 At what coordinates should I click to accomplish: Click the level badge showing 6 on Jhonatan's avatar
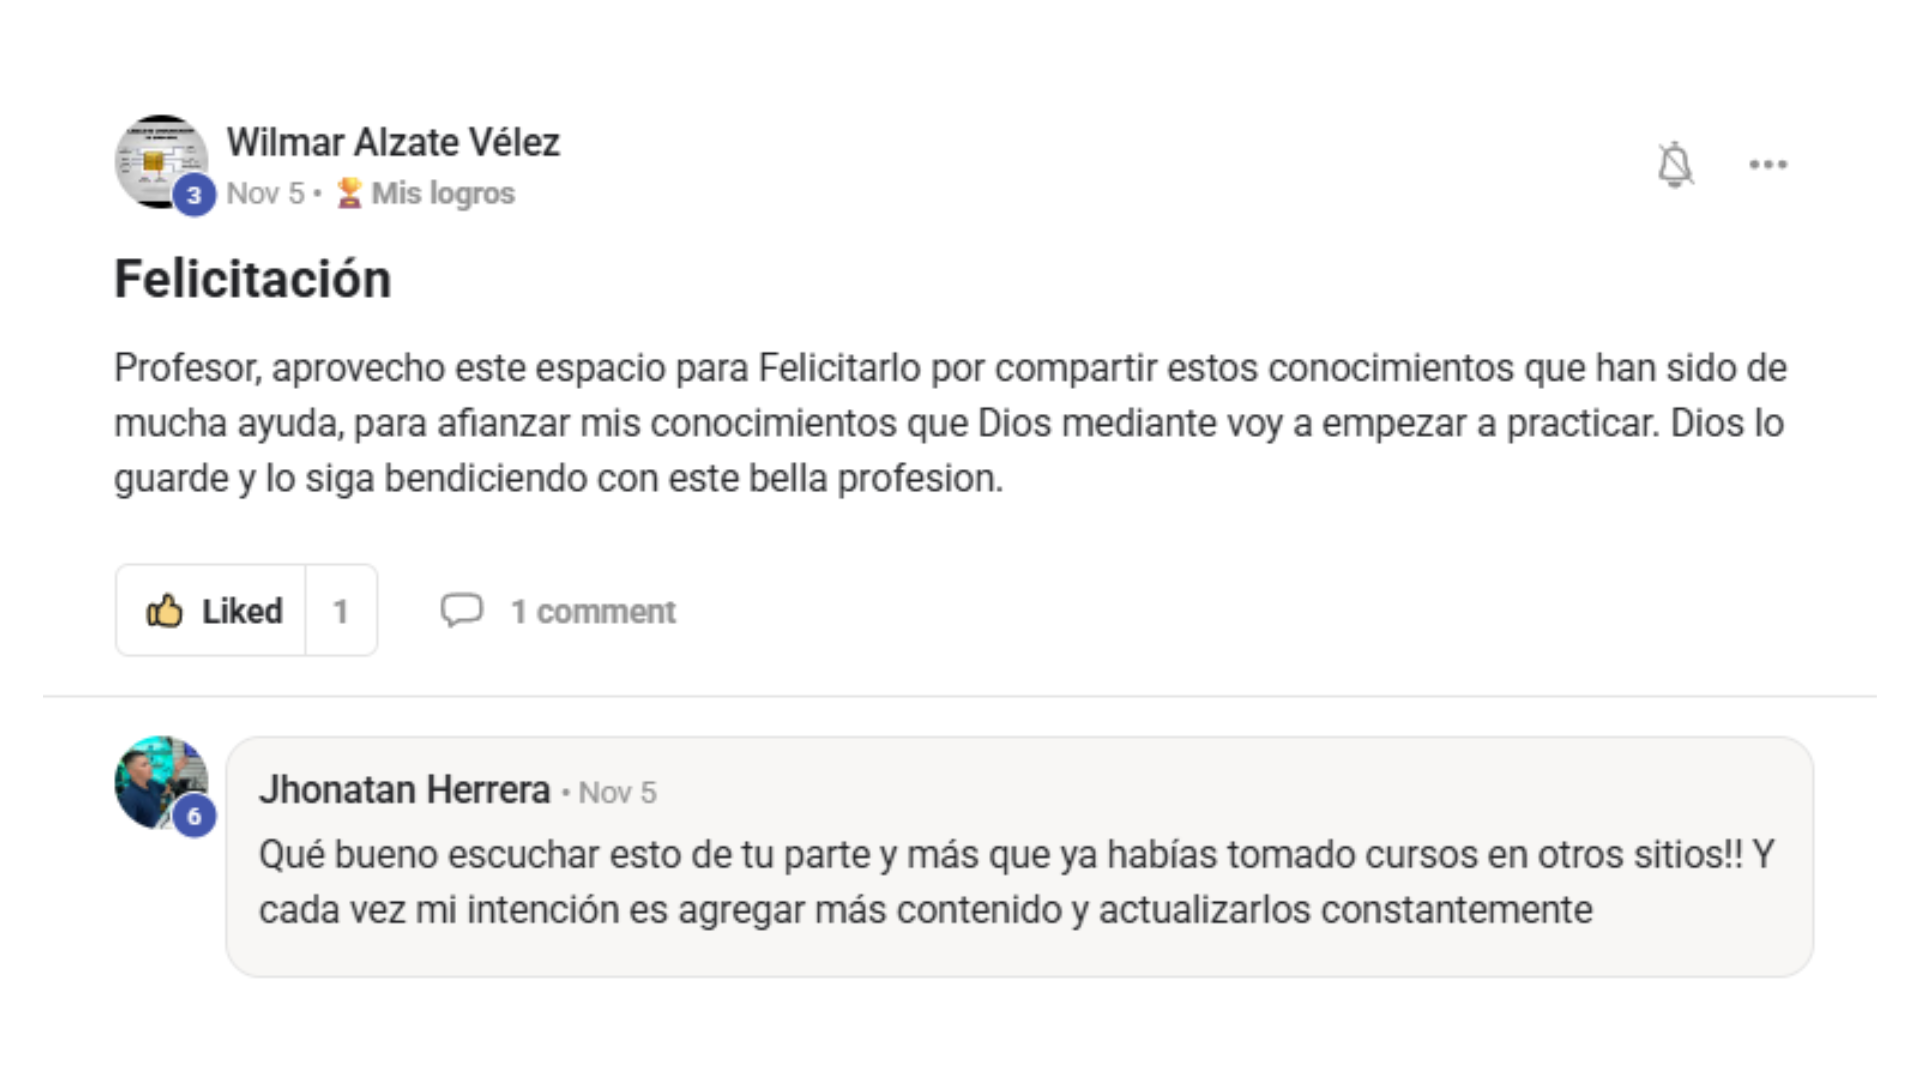pyautogui.click(x=196, y=817)
